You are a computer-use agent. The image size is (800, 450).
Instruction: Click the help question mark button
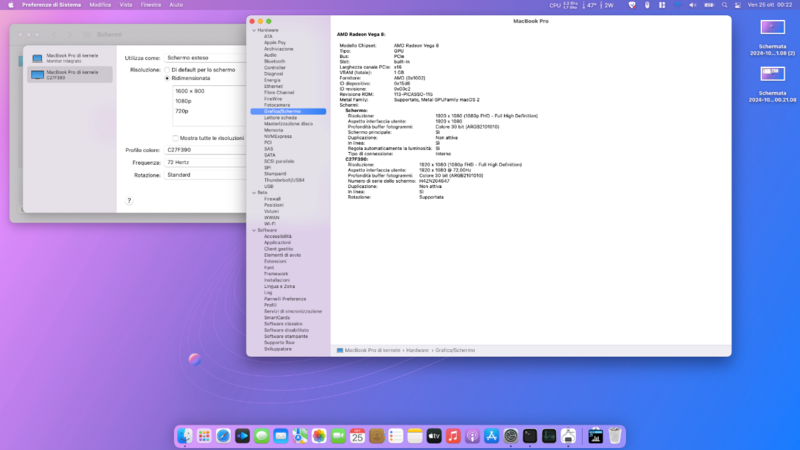128,200
